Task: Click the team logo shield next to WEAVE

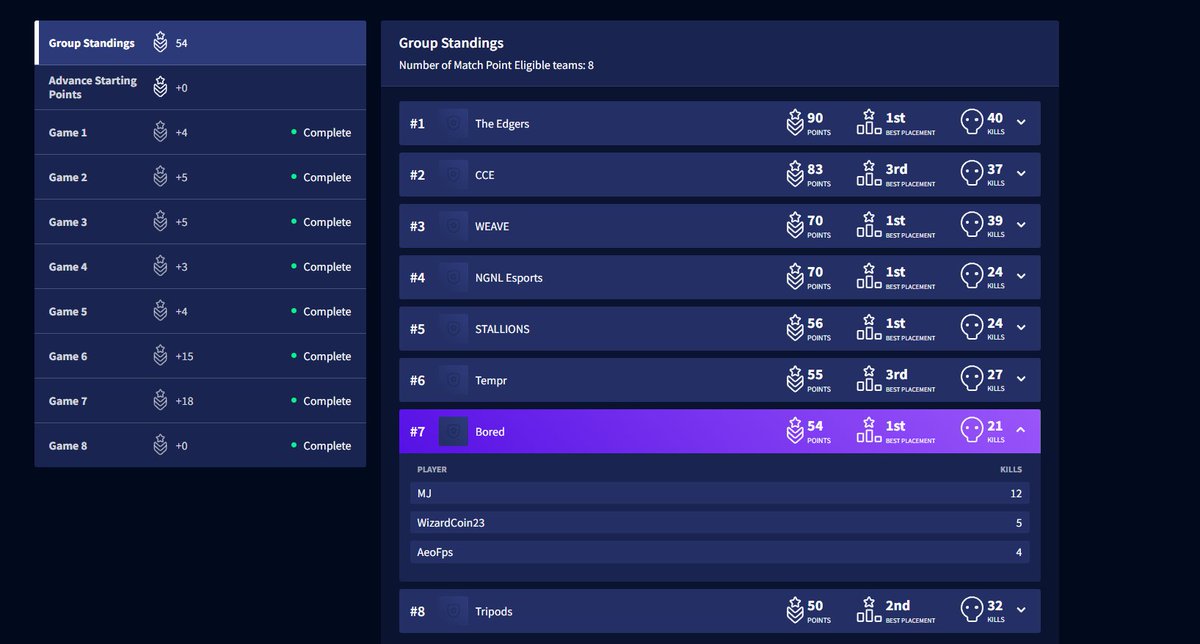Action: (454, 226)
